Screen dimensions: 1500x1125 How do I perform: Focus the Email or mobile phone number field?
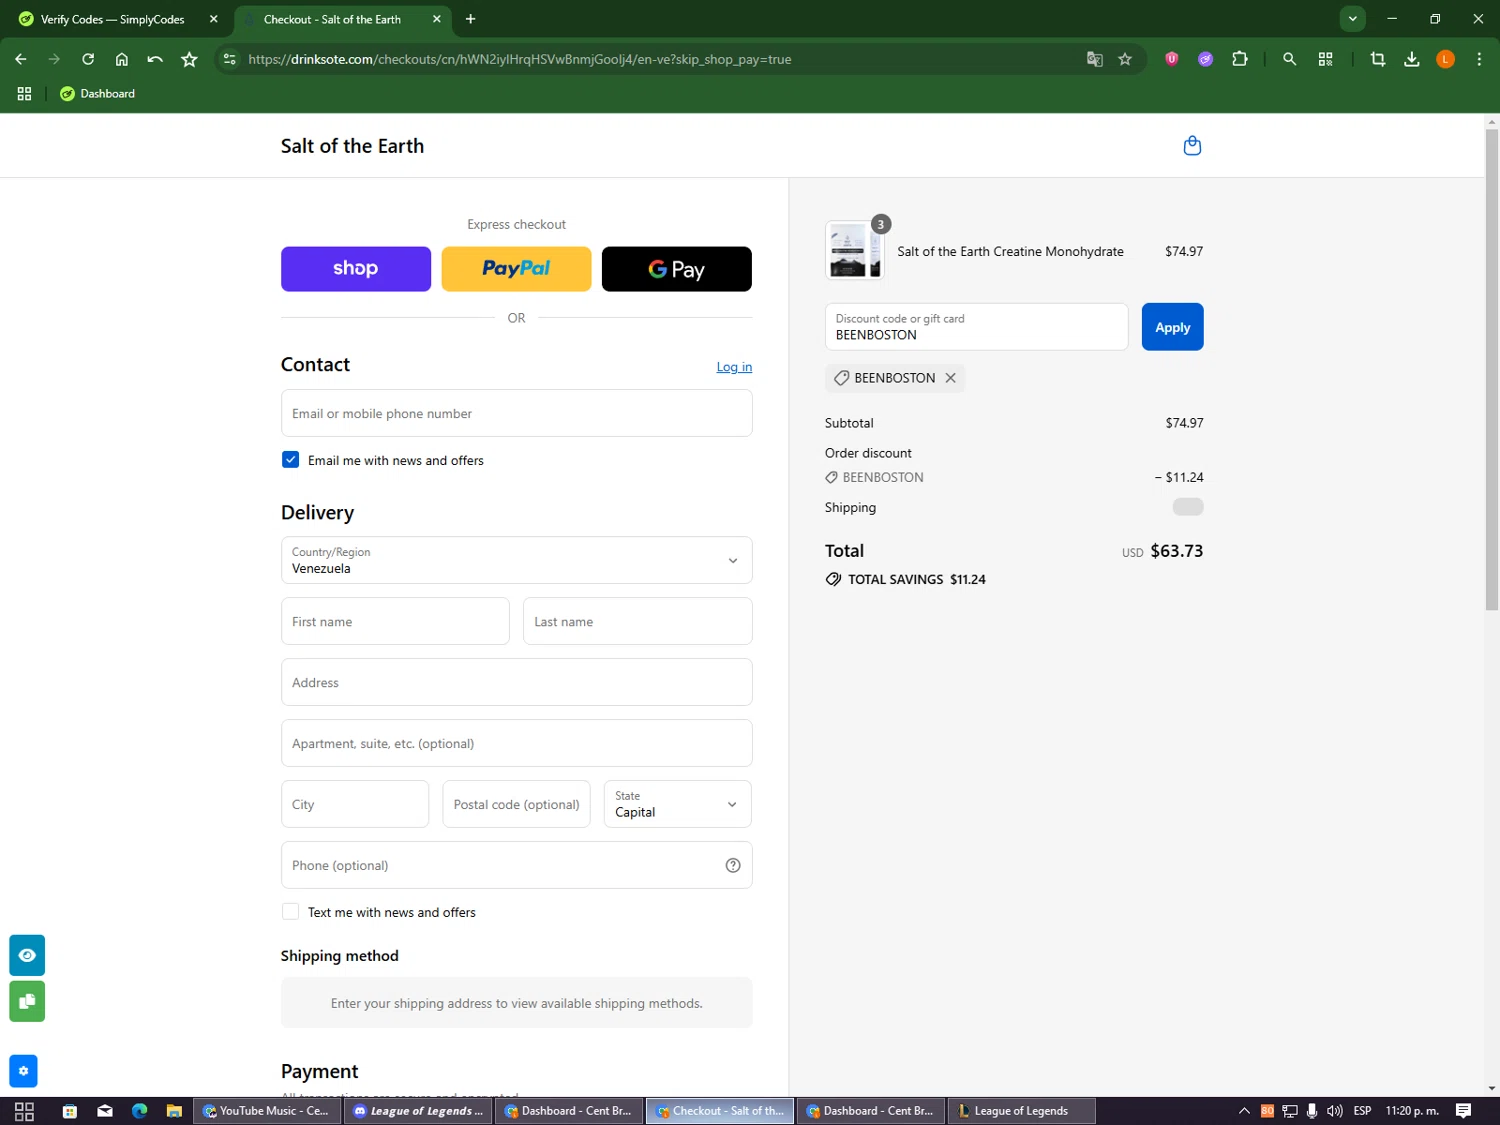pos(517,413)
